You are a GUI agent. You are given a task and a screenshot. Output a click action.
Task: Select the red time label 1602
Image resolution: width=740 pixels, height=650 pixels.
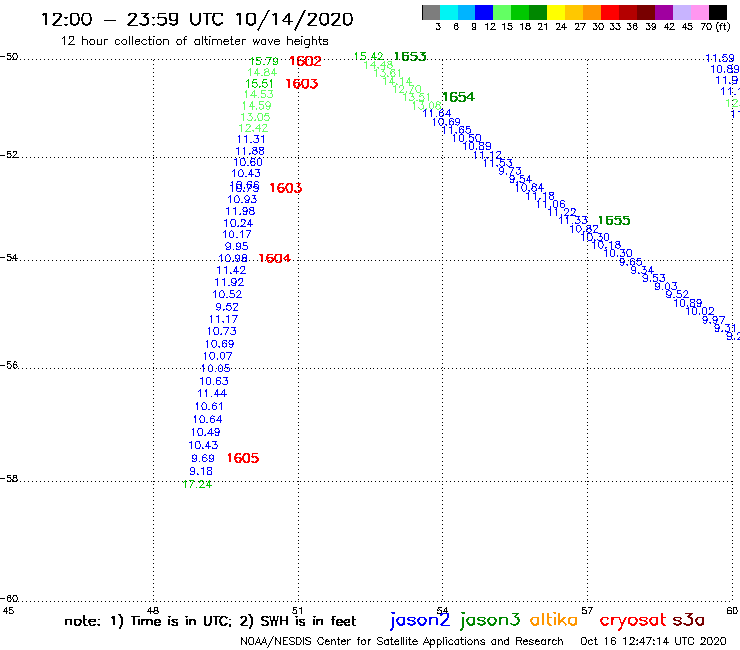pos(305,61)
